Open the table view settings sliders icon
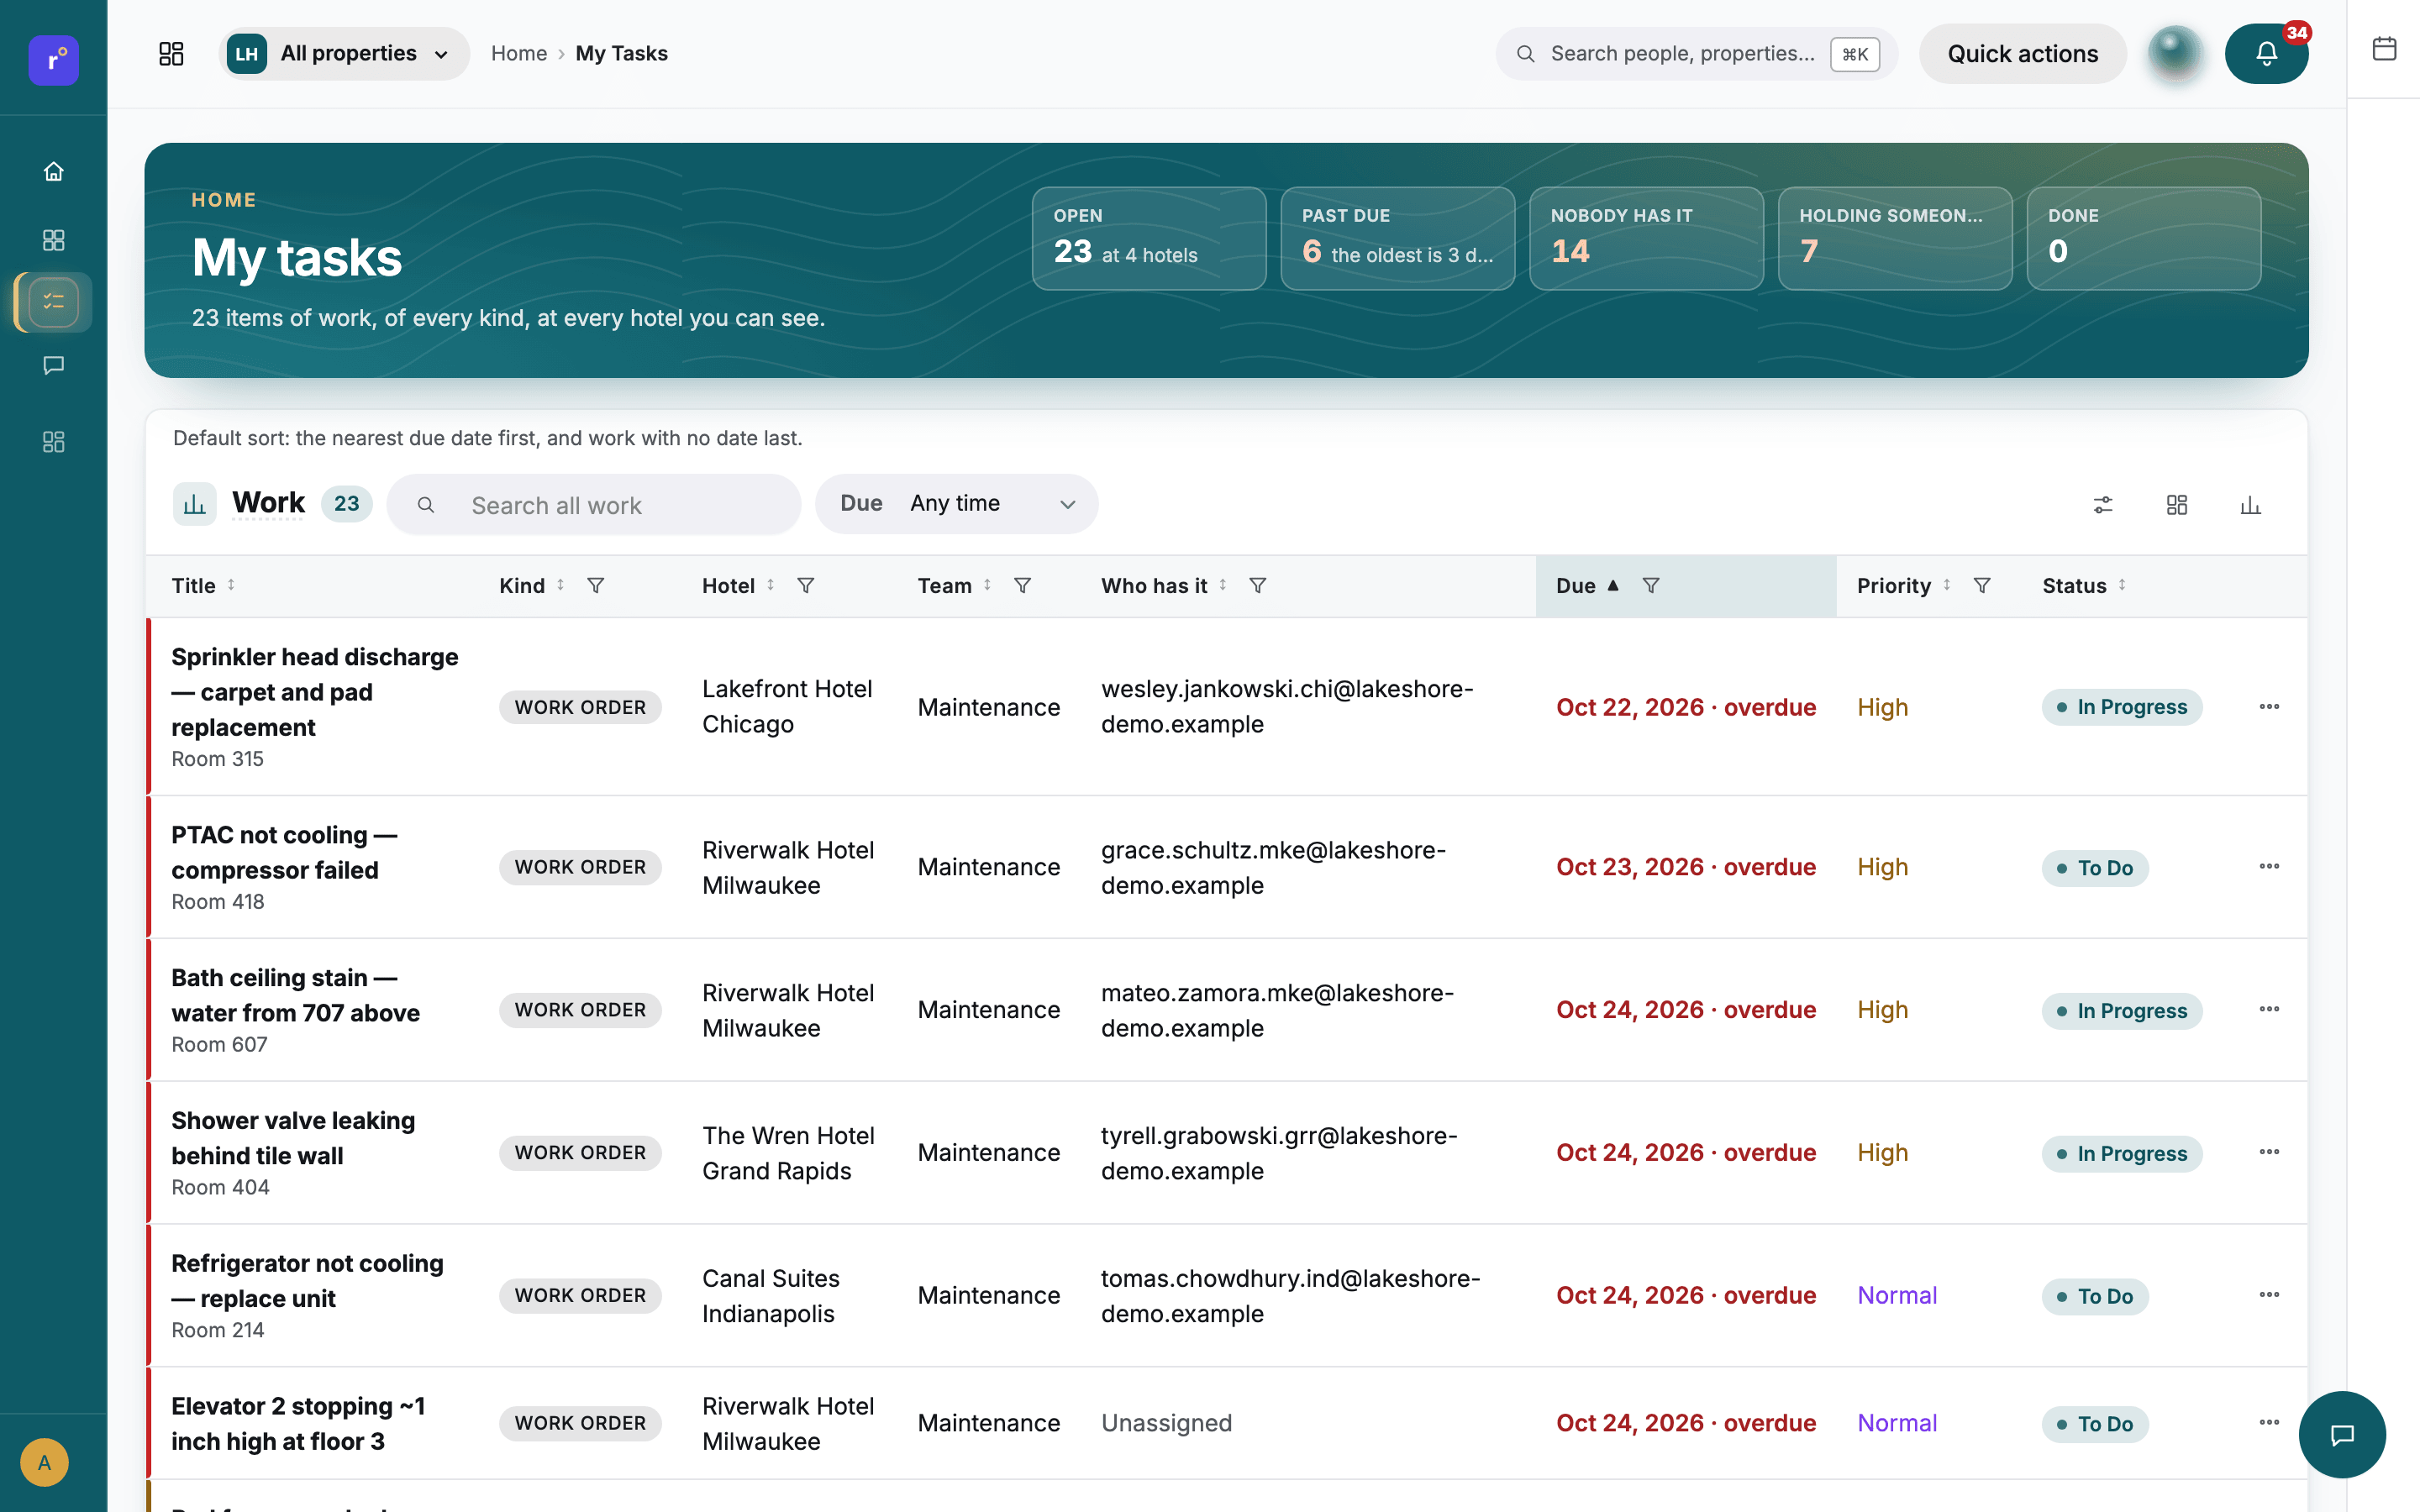 (x=2103, y=505)
